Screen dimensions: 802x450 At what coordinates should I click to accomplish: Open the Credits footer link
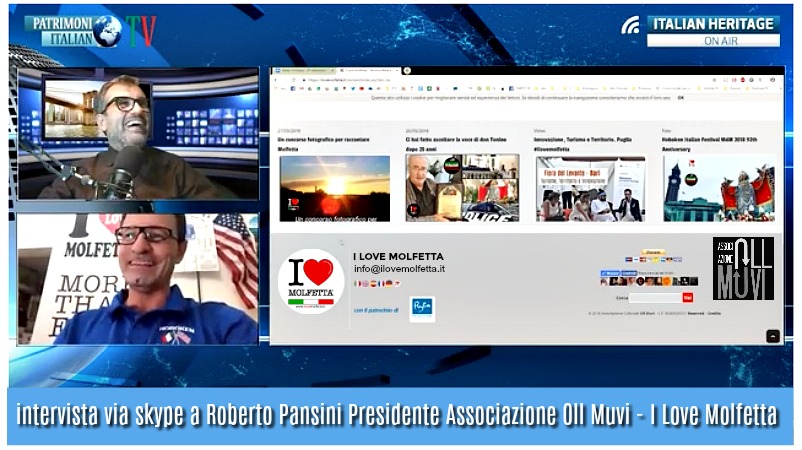tap(714, 313)
